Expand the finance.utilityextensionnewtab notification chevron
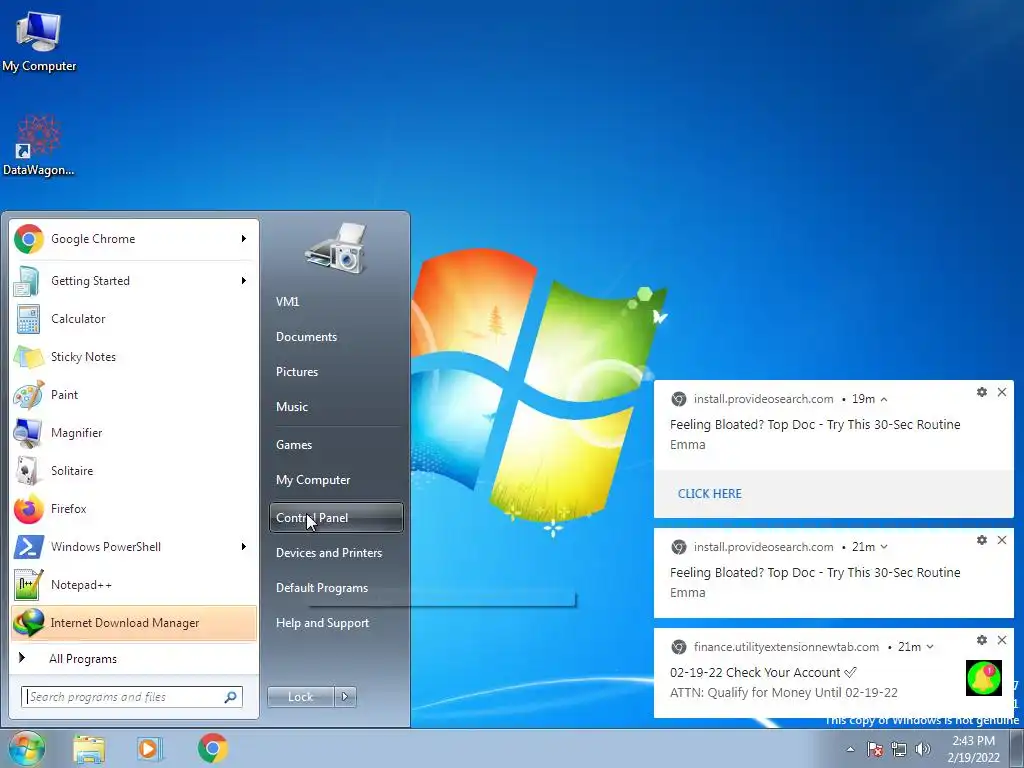This screenshot has height=768, width=1024. (930, 647)
